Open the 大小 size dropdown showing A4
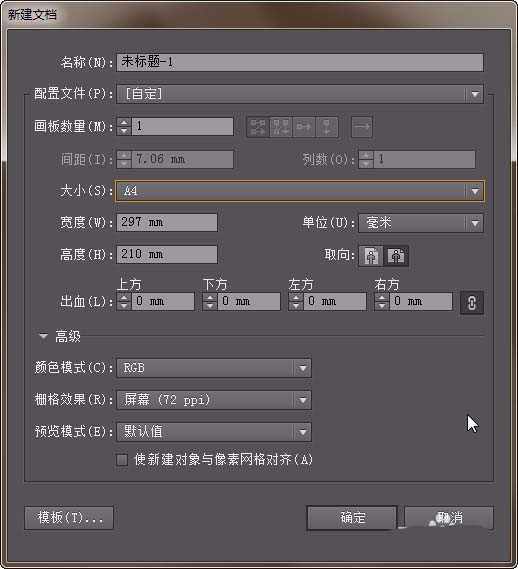 coord(300,191)
